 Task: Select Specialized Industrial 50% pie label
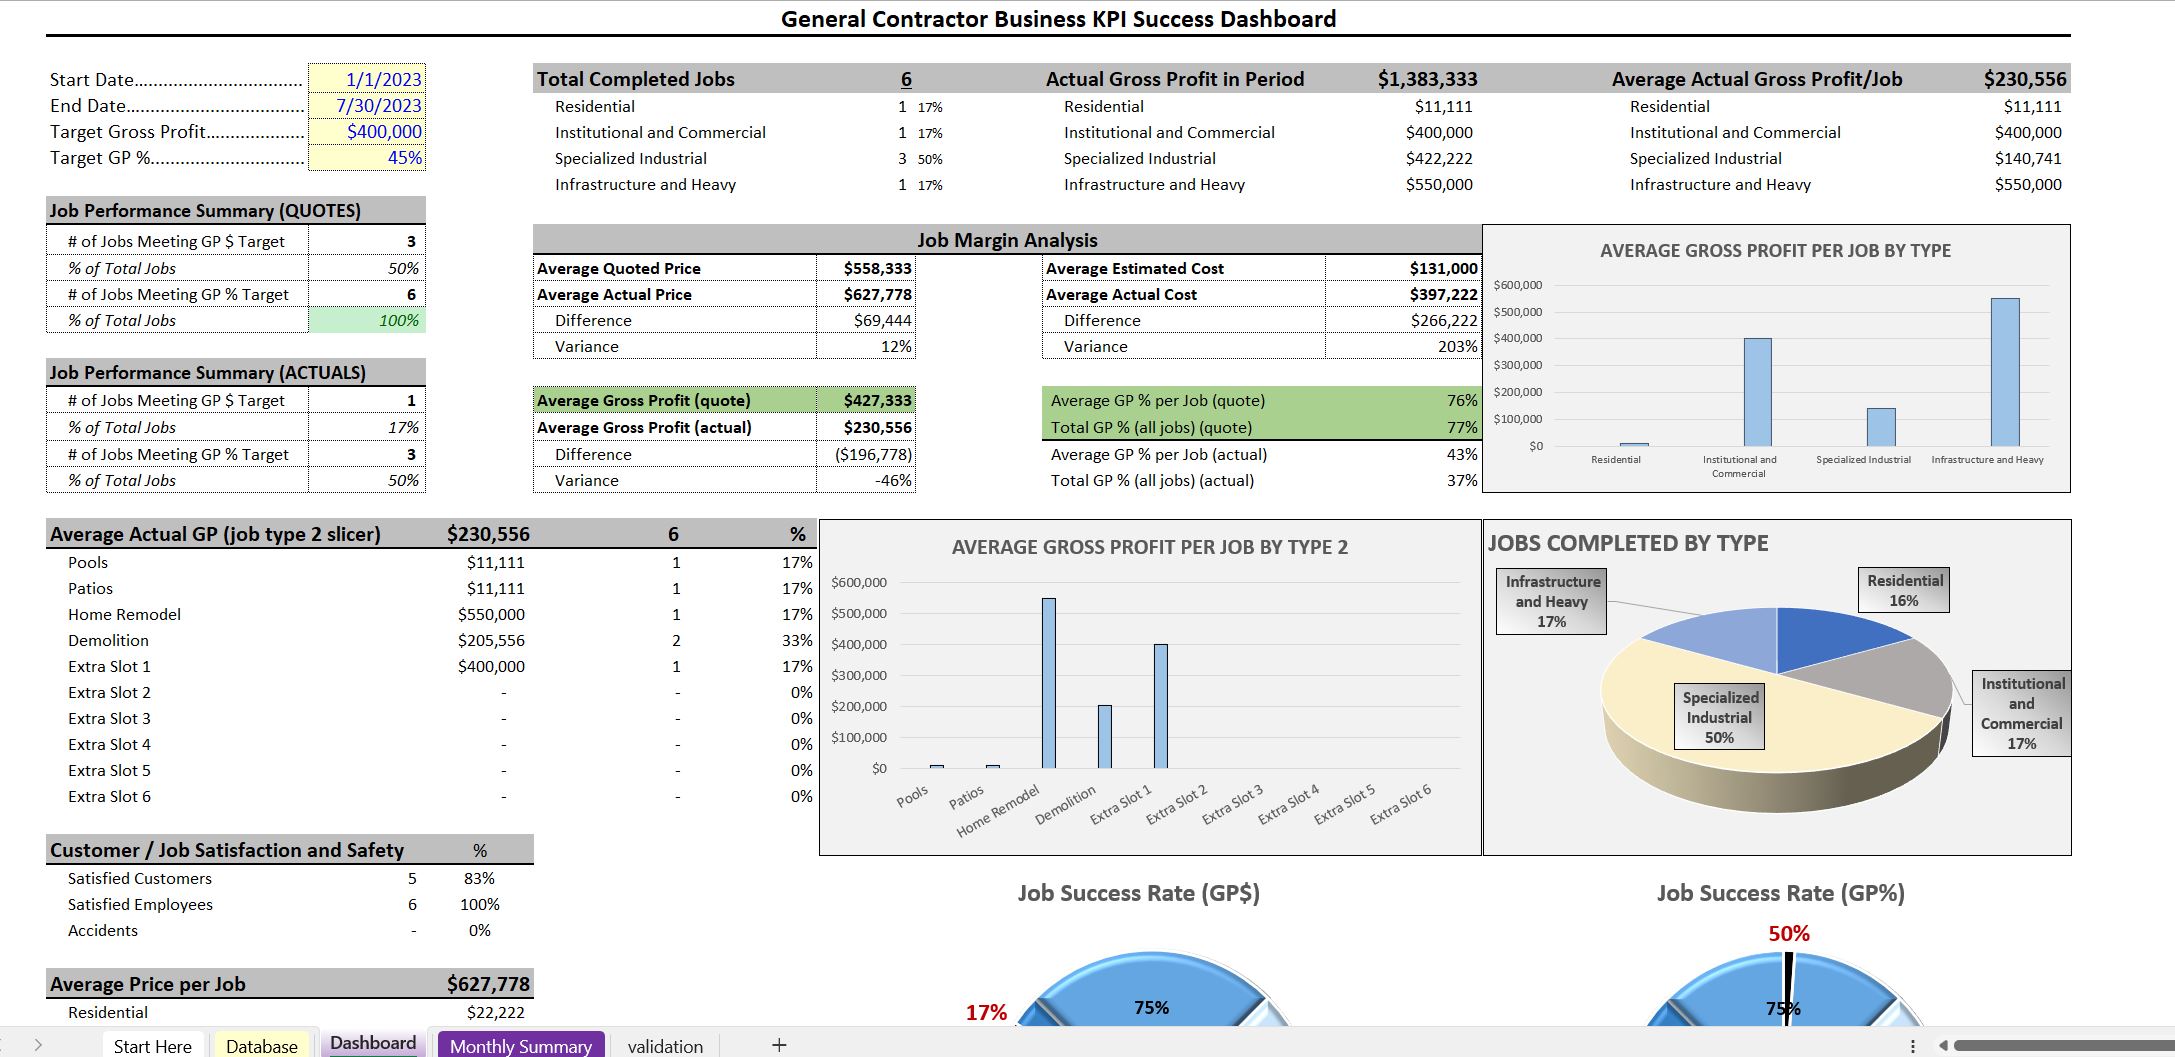tap(1719, 717)
